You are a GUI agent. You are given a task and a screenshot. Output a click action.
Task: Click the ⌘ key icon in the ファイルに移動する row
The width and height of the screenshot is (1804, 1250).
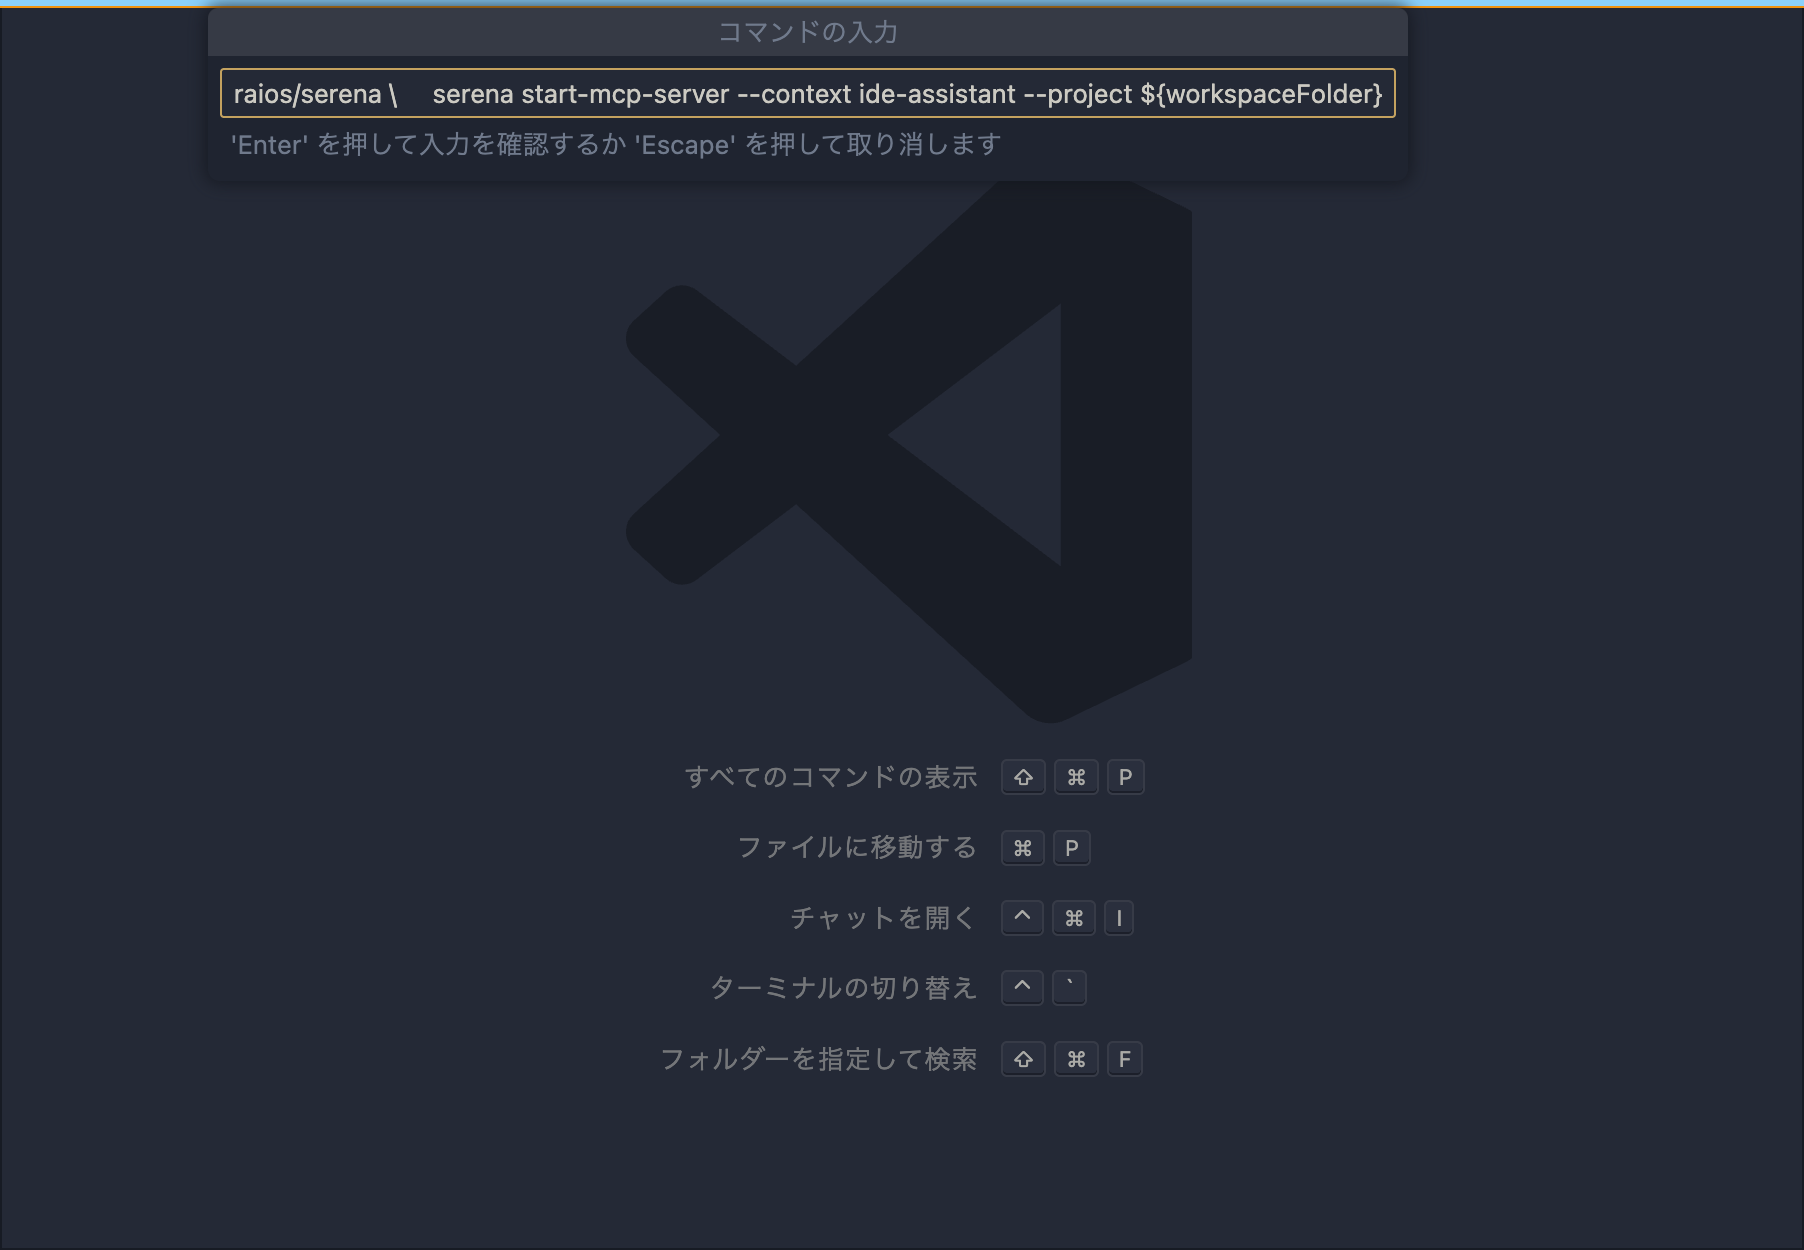tap(1021, 848)
